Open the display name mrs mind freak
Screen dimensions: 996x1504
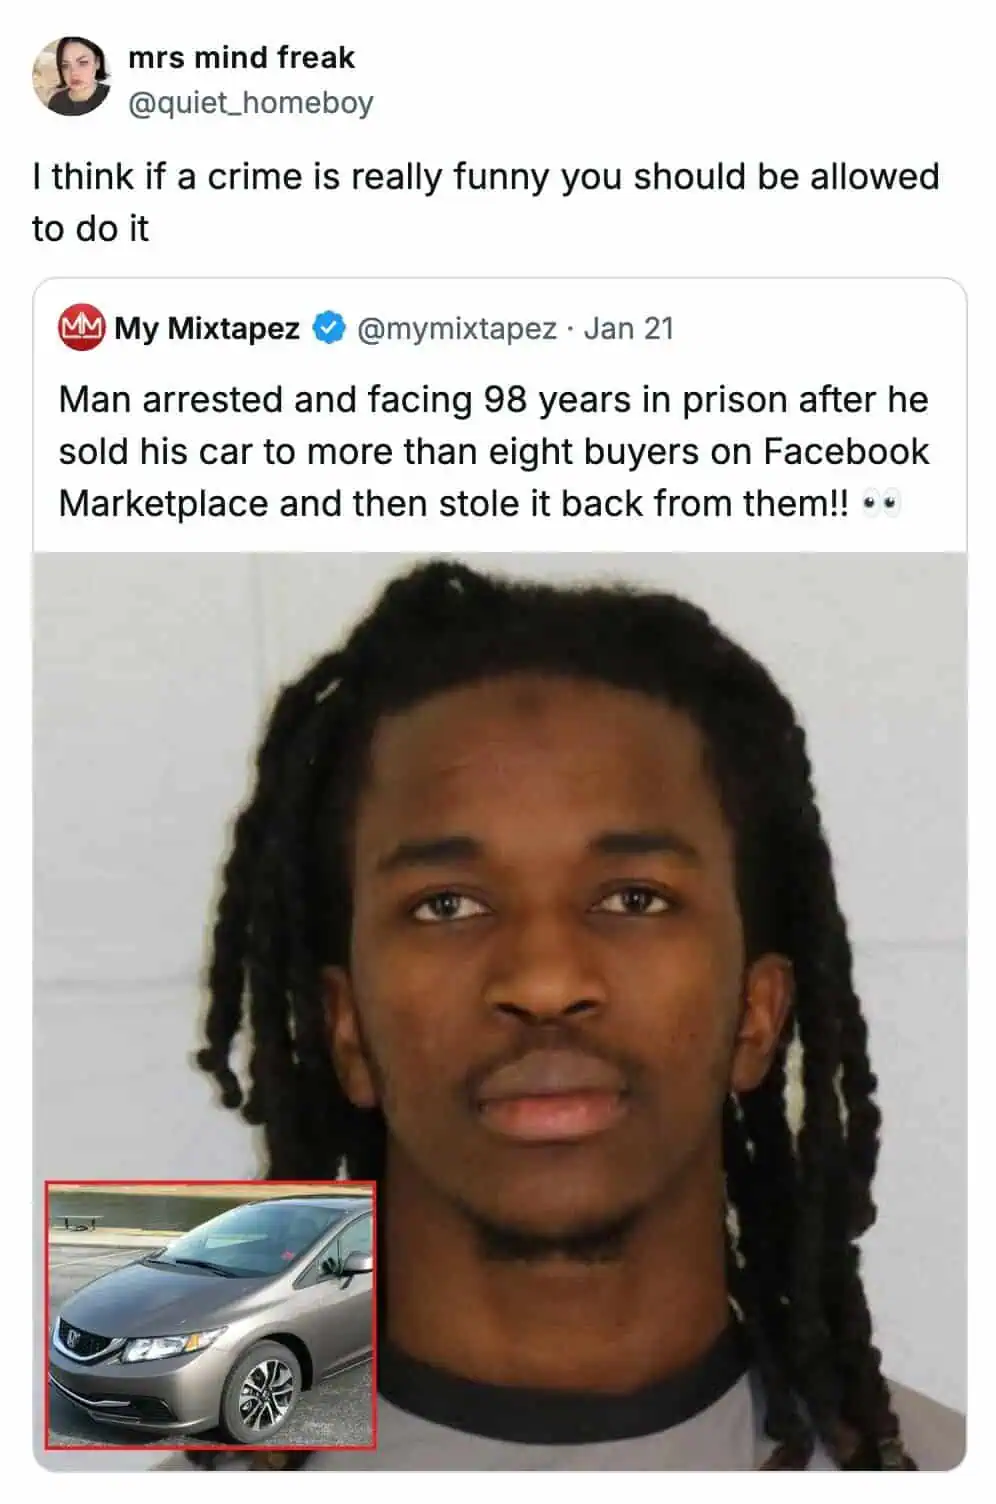(241, 57)
